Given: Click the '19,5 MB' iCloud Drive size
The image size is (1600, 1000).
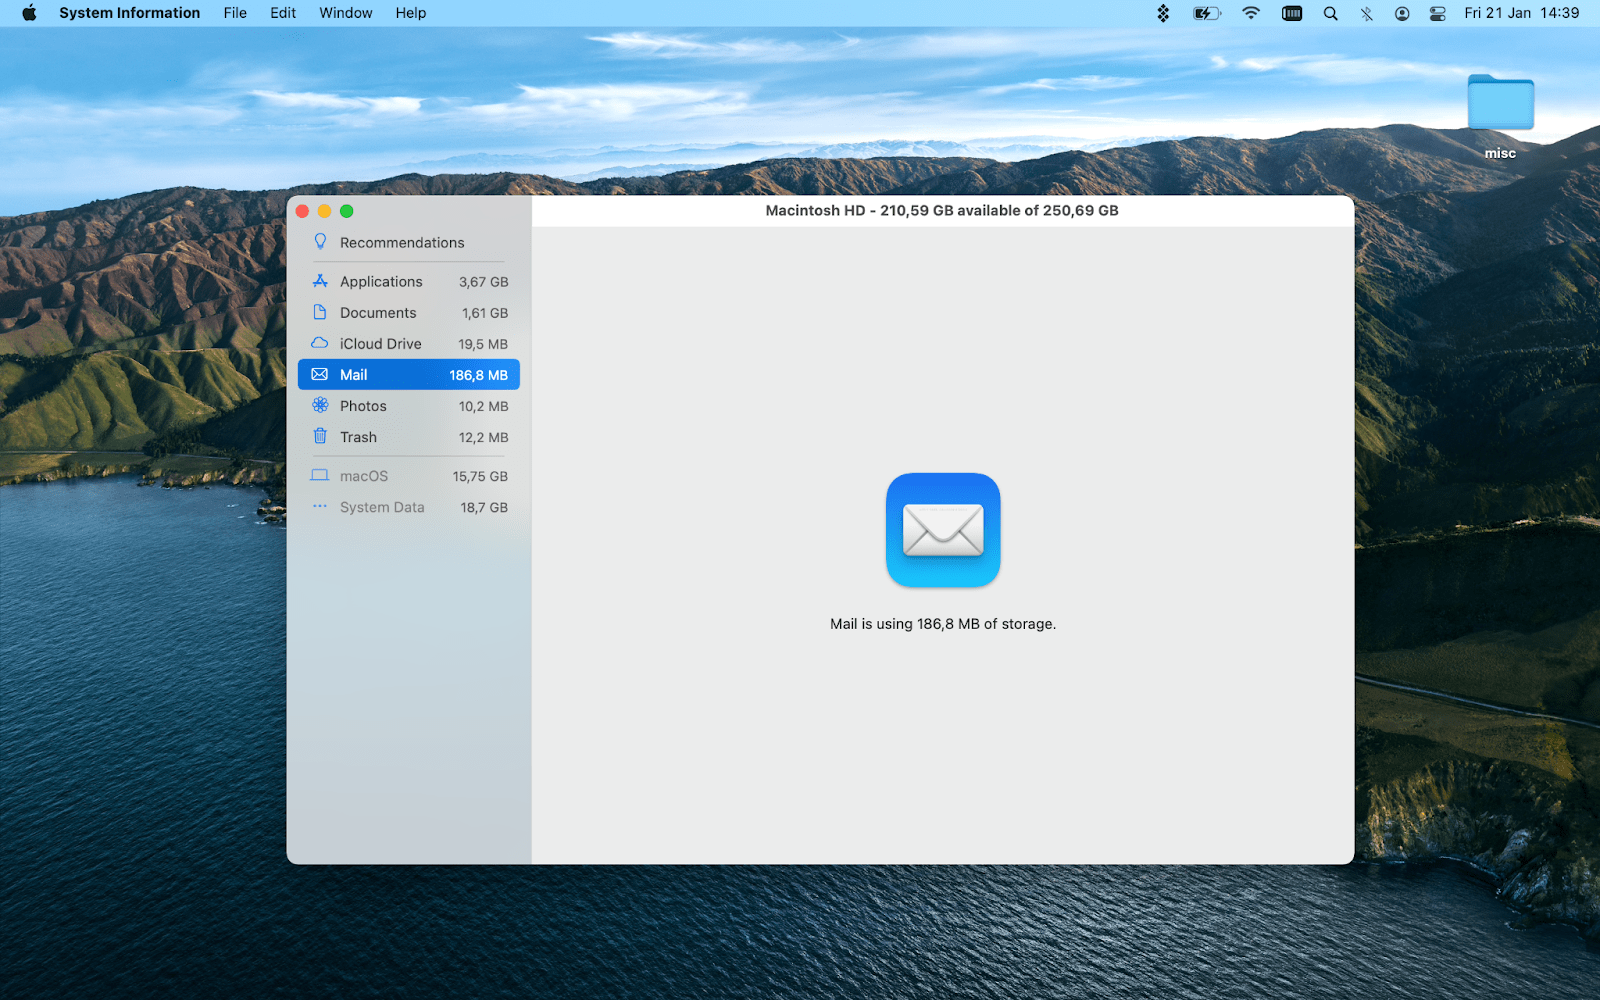Looking at the screenshot, I should pos(483,344).
